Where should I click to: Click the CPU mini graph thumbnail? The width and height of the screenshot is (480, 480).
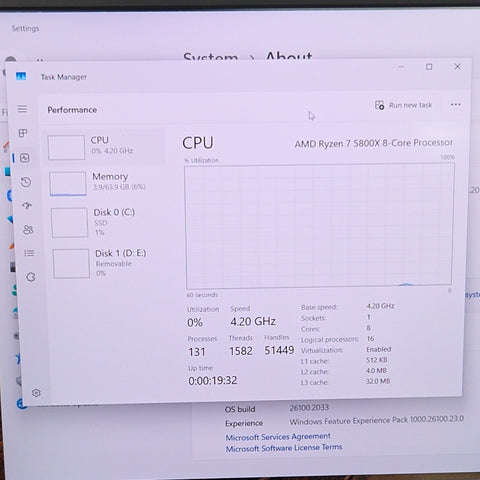(x=66, y=147)
